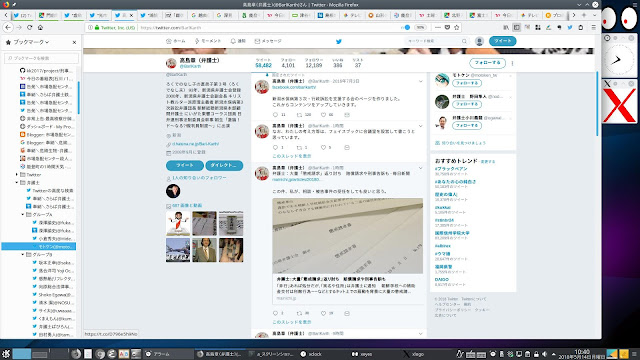
Task: Retweet the tweet with document photo
Action: [x=299, y=313]
